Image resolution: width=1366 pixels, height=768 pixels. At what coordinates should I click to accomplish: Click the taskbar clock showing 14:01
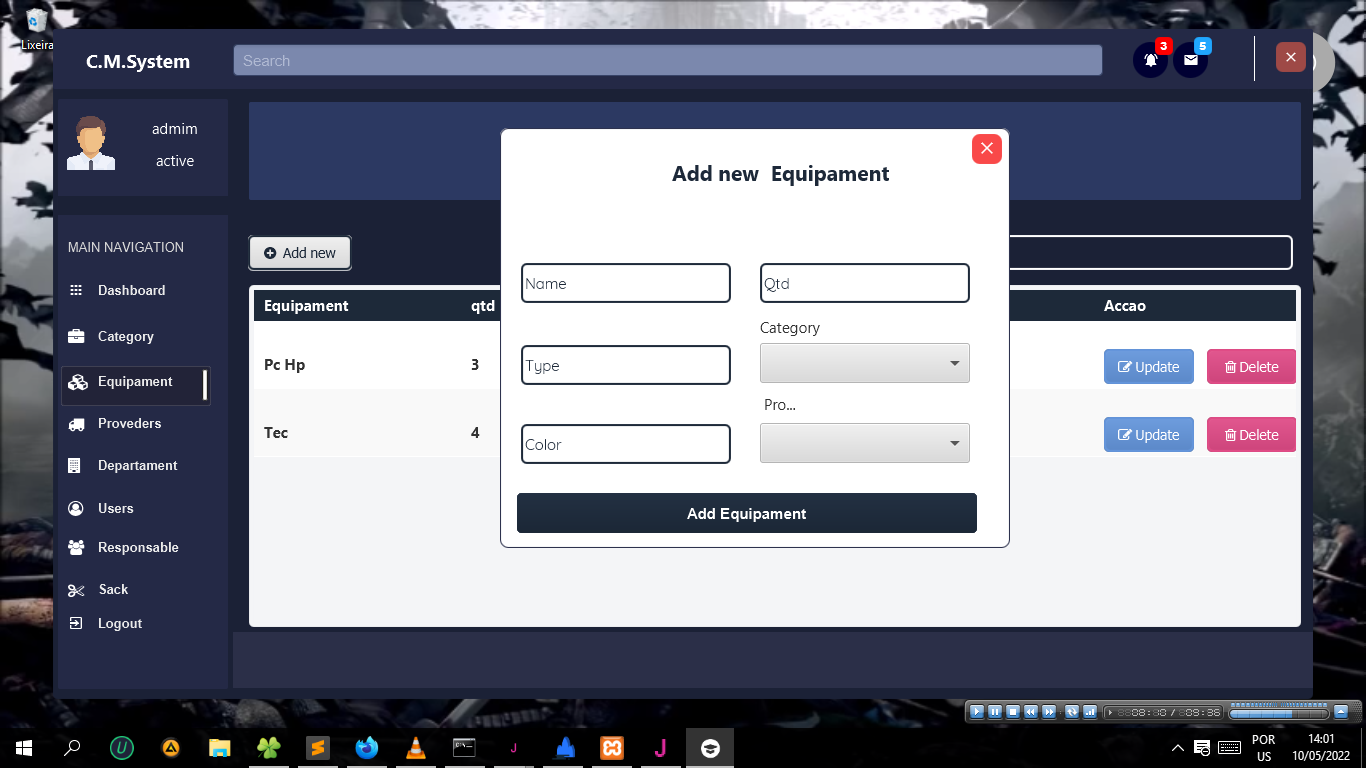[x=1320, y=747]
